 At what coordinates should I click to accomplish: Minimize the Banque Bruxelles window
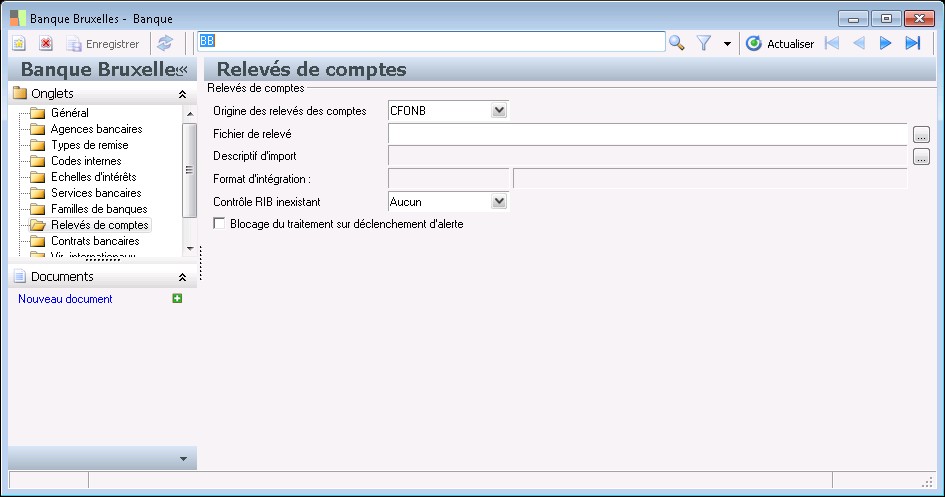tap(853, 19)
